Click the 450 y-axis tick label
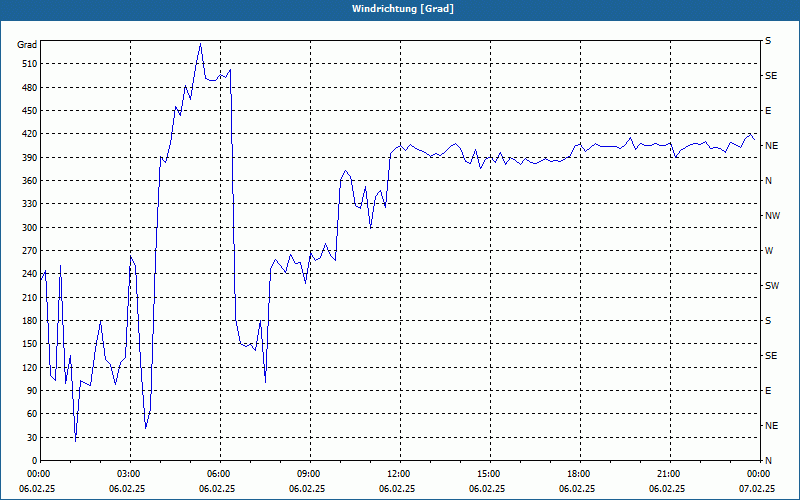The image size is (800, 500). click(30, 111)
